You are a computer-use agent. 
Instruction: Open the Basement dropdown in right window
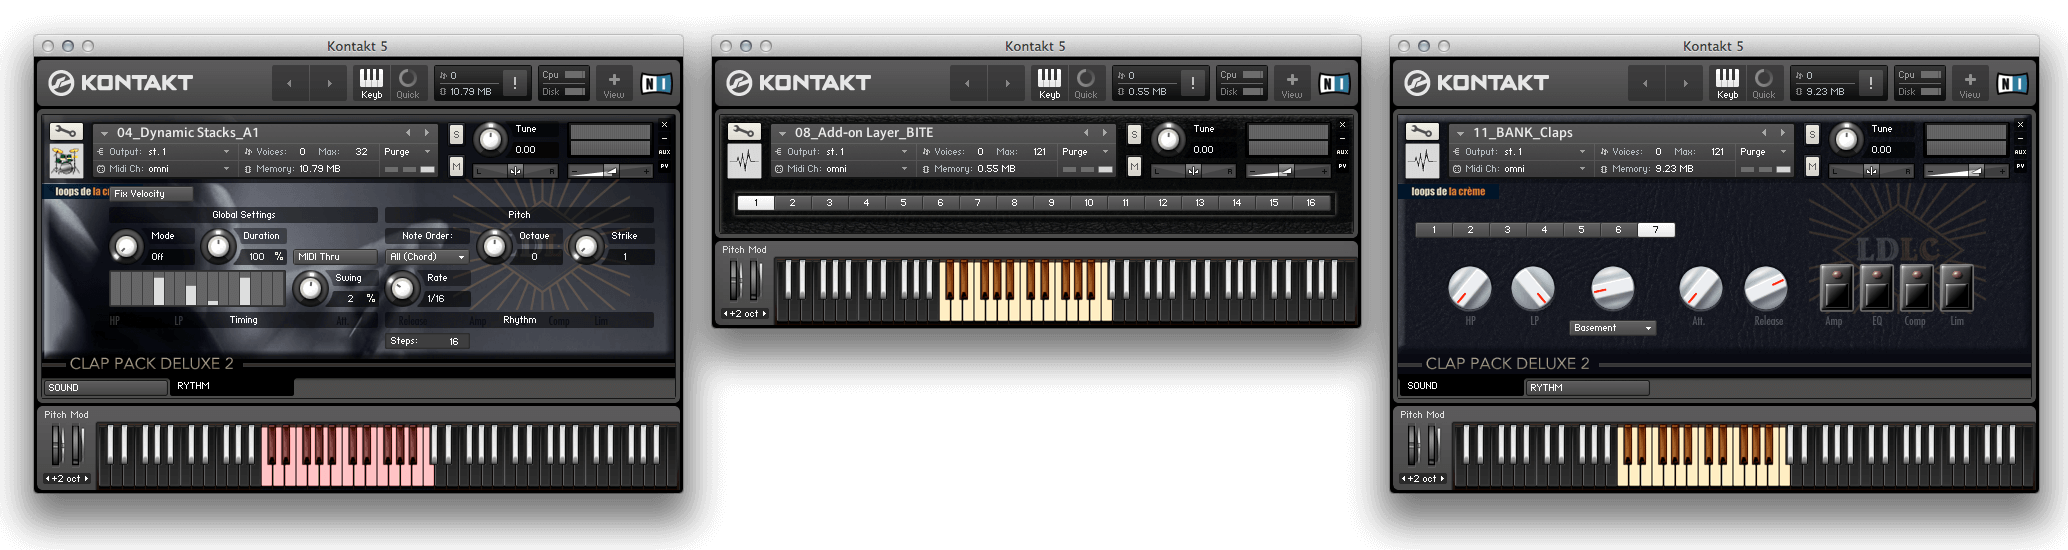1612,328
